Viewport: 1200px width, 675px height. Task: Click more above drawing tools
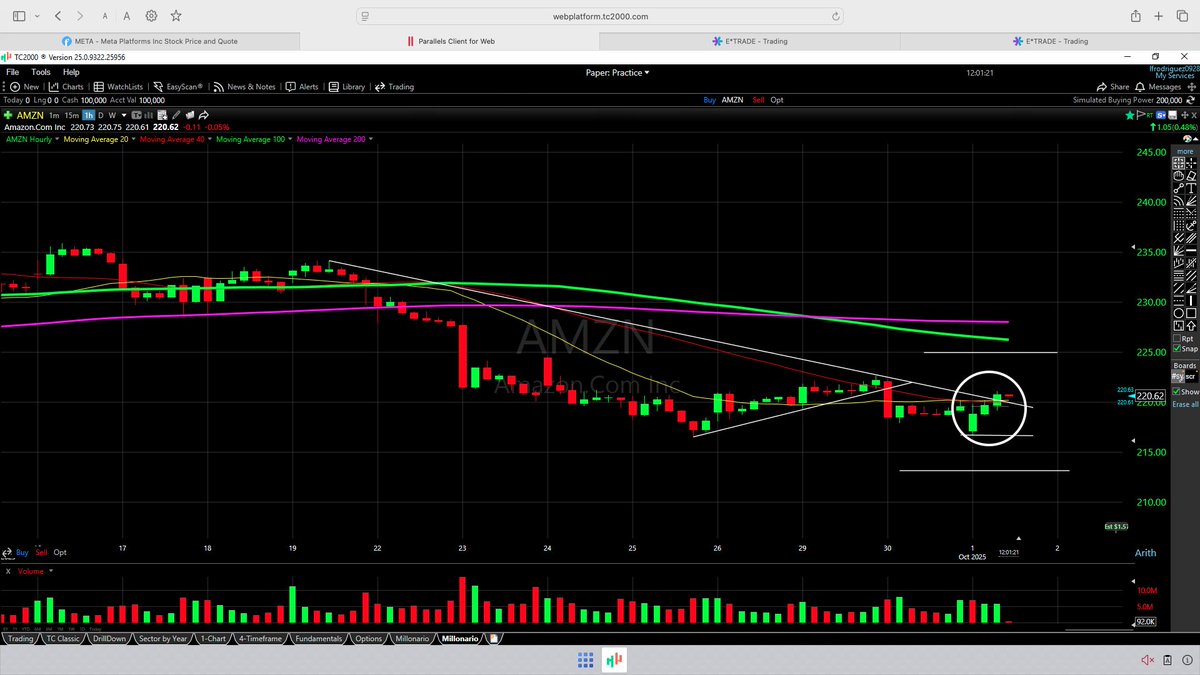click(x=1185, y=151)
